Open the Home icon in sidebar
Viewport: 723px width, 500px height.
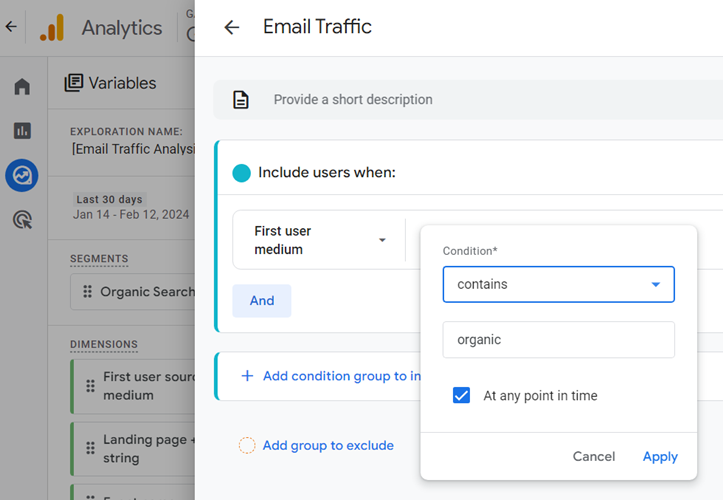[22, 86]
